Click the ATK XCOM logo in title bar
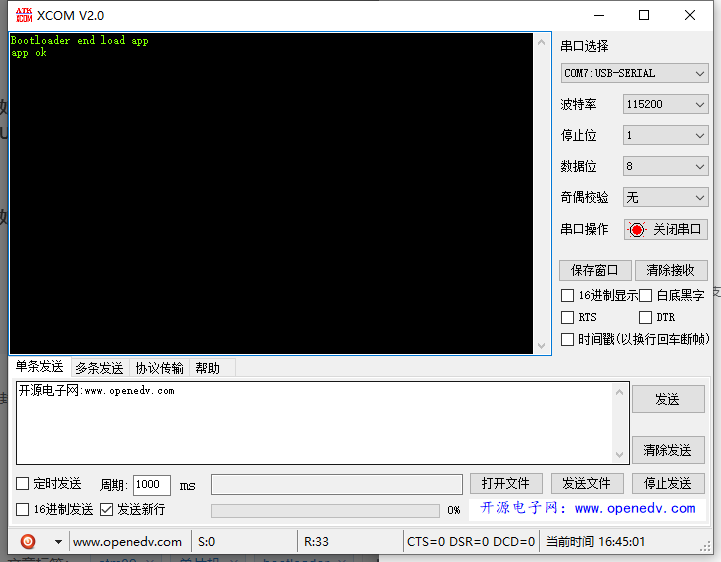This screenshot has height=562, width=721. [x=24, y=15]
